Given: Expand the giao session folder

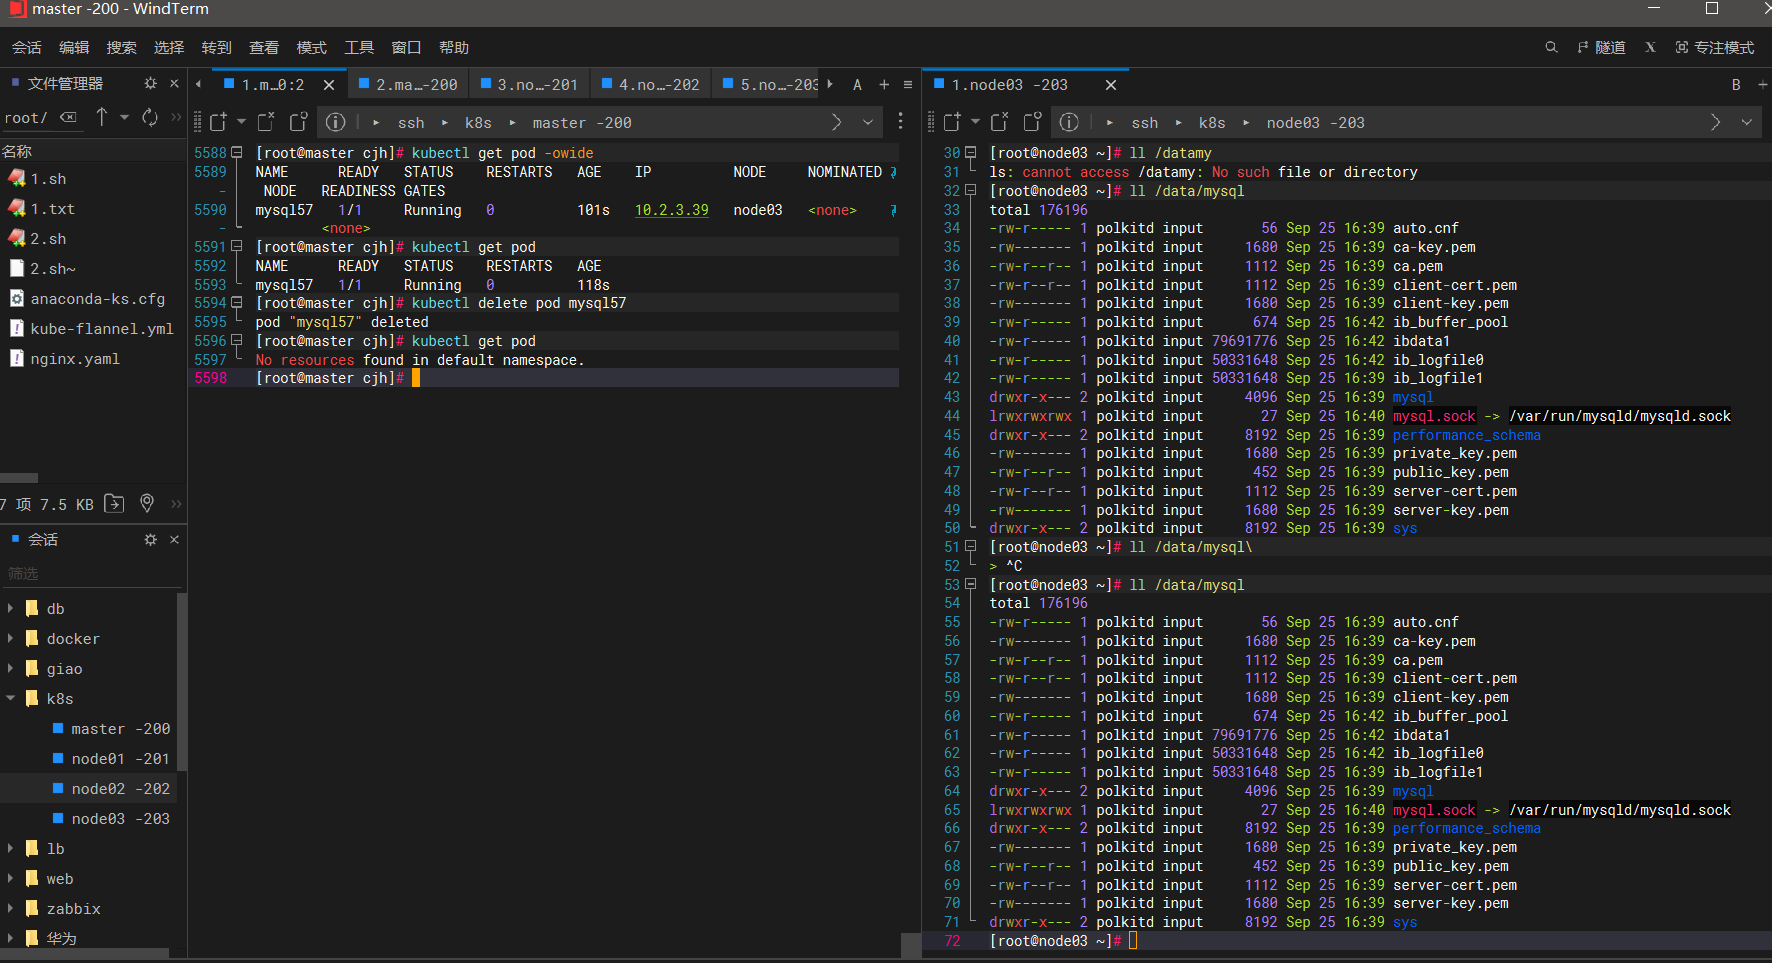Looking at the screenshot, I should pyautogui.click(x=10, y=668).
